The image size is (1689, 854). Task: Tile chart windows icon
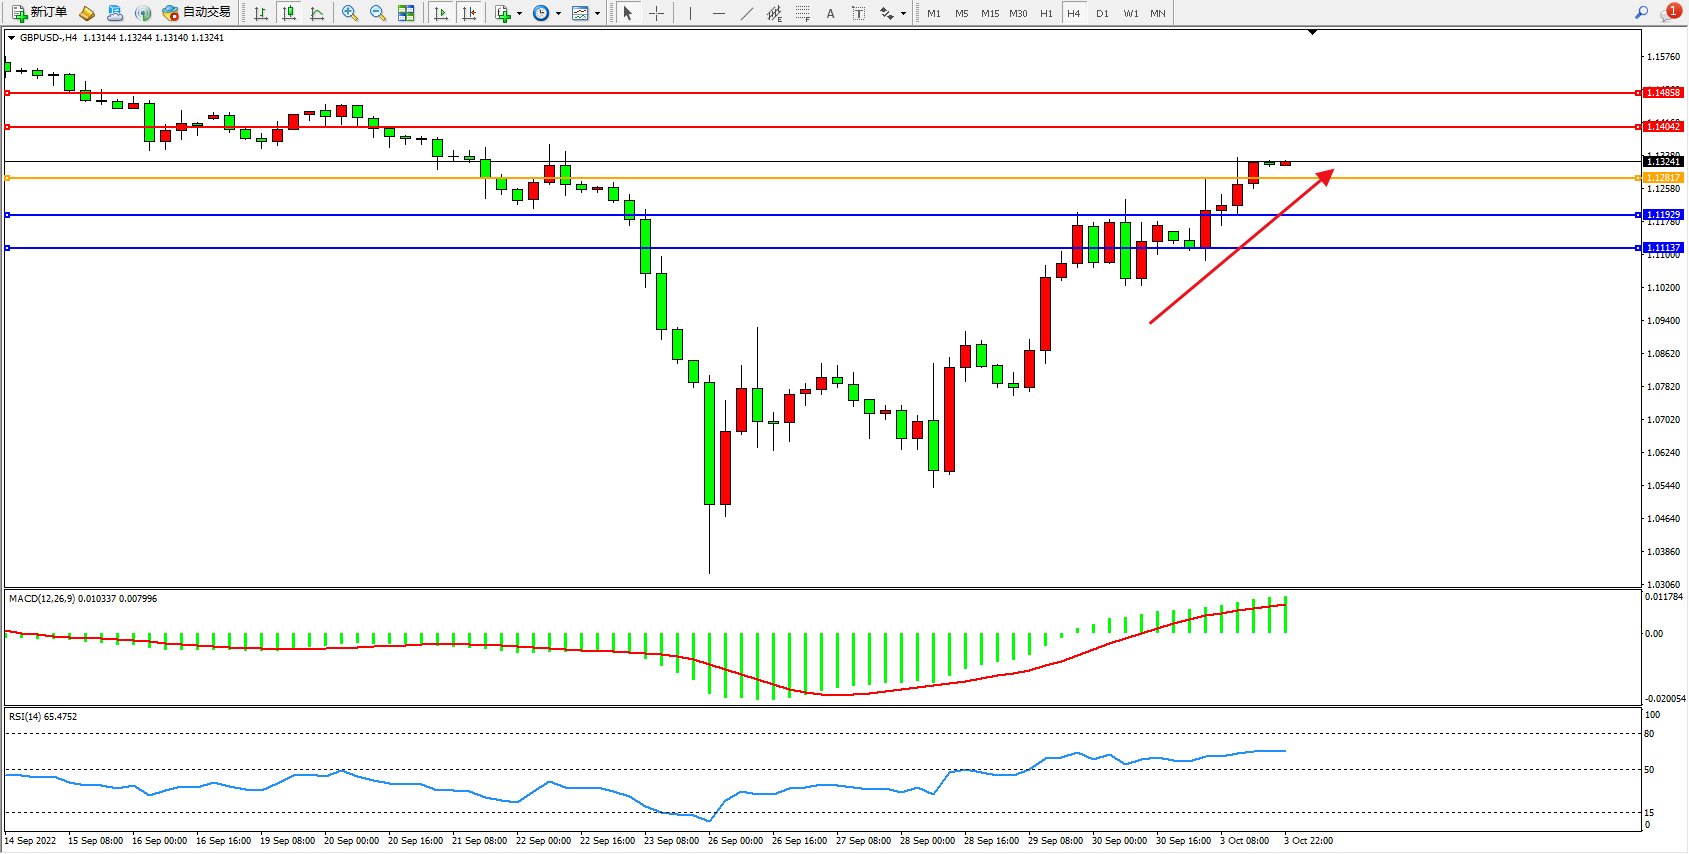[x=406, y=13]
